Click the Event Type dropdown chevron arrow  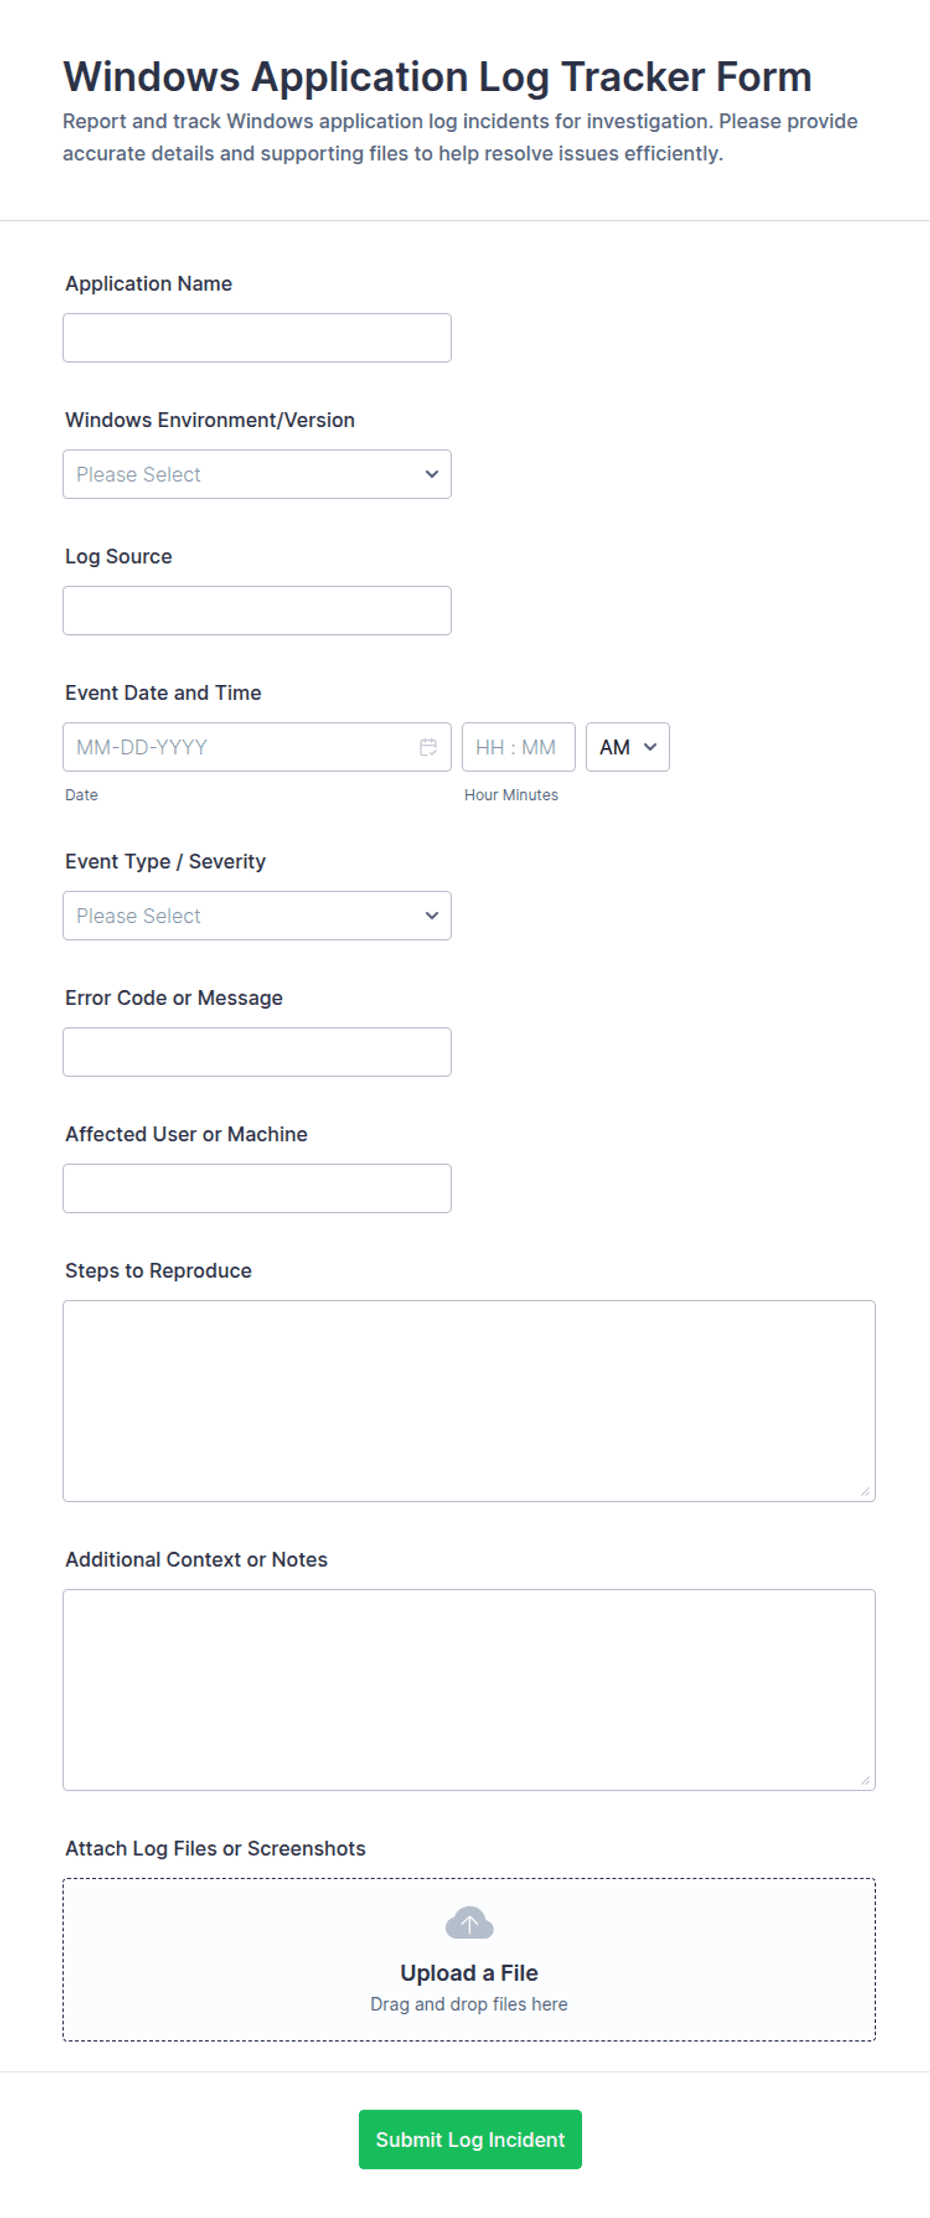(432, 916)
